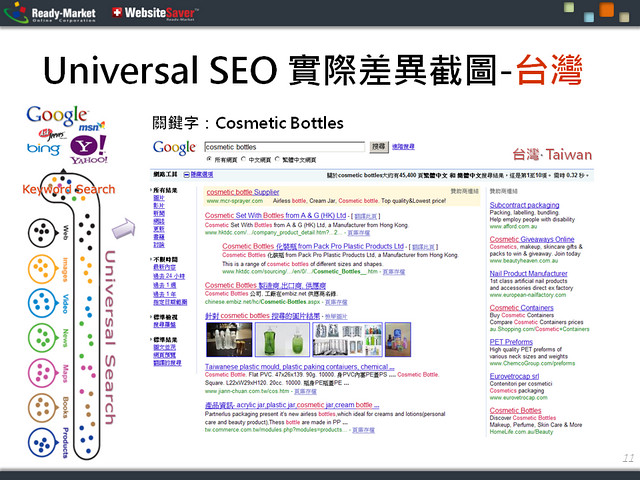640x480 pixels.
Task: Click the red 台灣 Taiwan label
Action: 552,155
